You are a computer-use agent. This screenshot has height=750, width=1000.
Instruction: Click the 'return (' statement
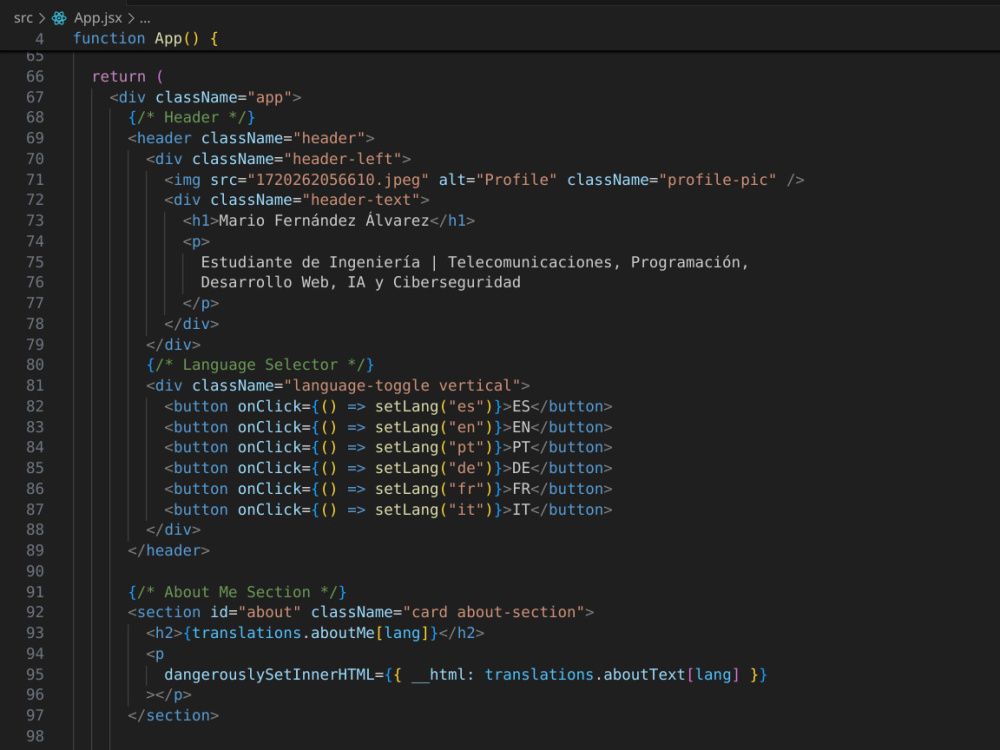click(x=128, y=77)
